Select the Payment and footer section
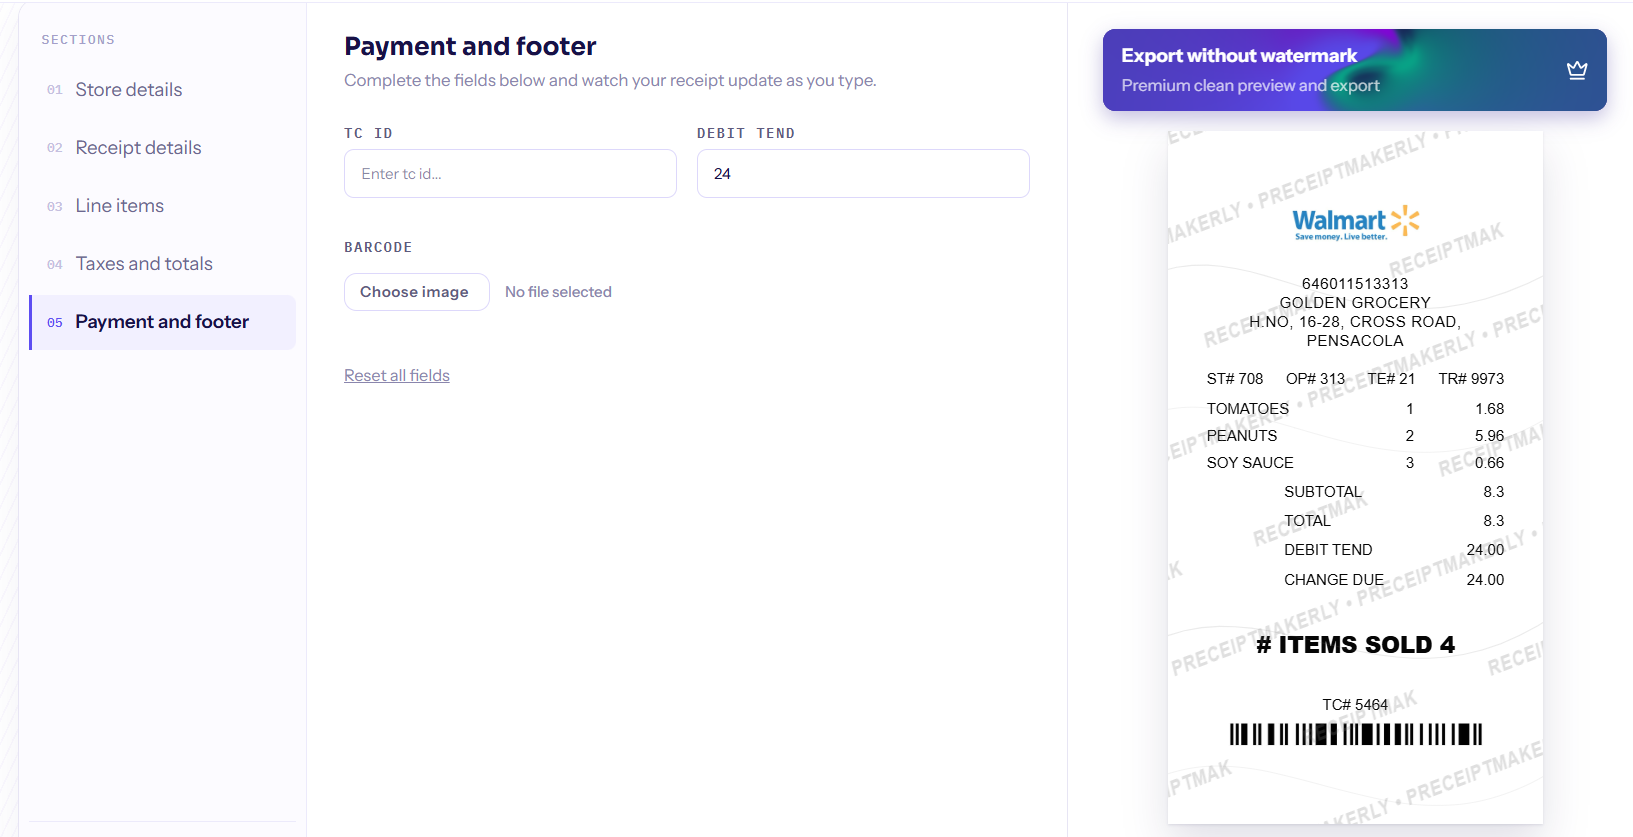This screenshot has width=1633, height=837. click(x=162, y=322)
